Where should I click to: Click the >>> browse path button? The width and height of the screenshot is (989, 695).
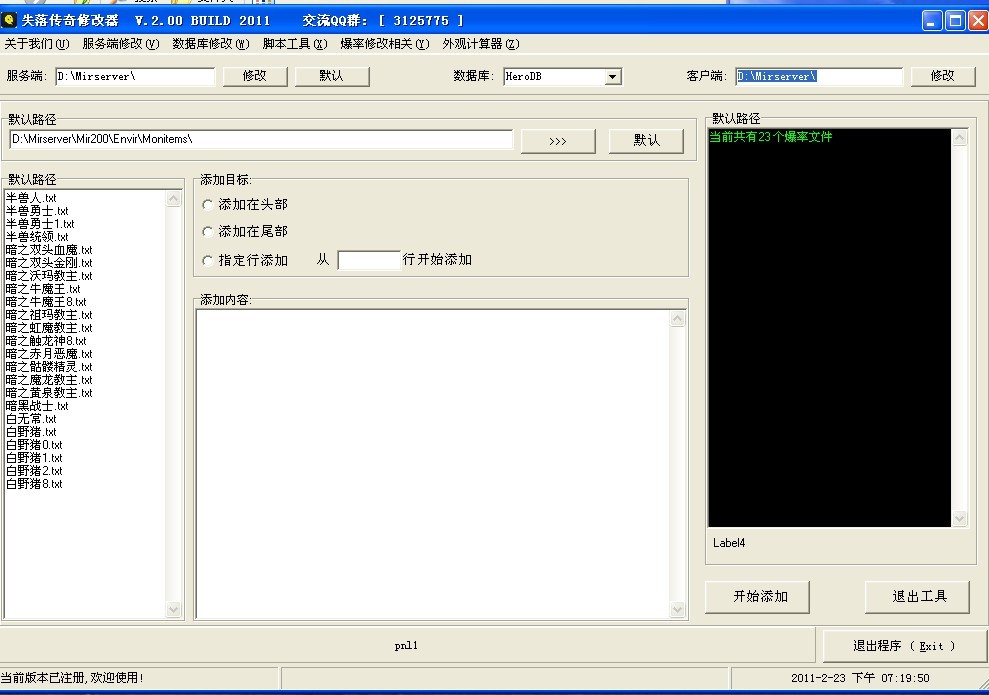click(x=558, y=141)
